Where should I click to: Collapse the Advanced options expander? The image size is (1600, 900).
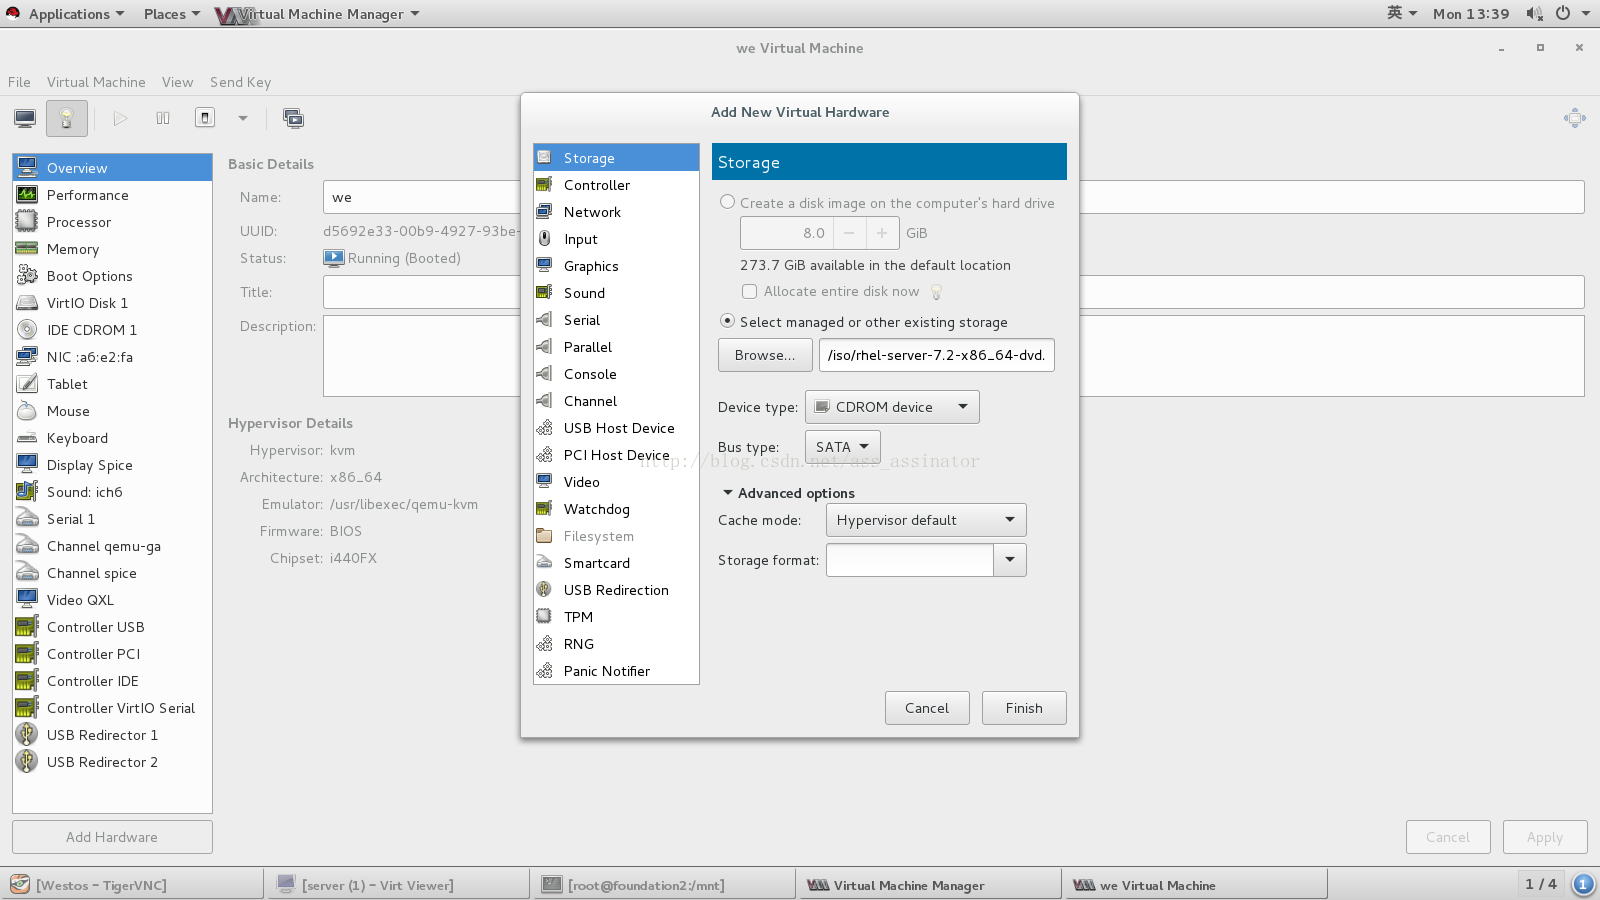pos(728,493)
